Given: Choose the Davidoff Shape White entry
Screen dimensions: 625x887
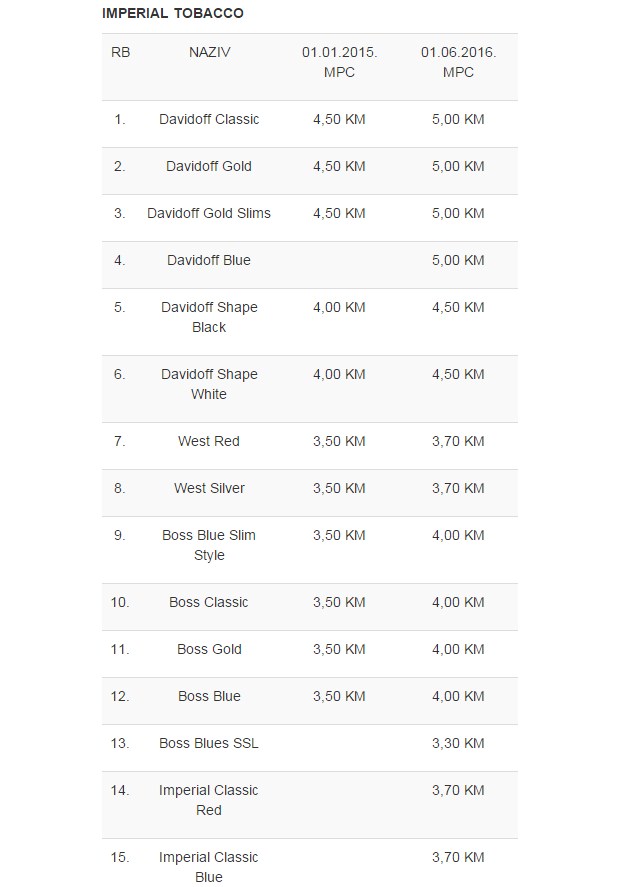Looking at the screenshot, I should point(209,384).
